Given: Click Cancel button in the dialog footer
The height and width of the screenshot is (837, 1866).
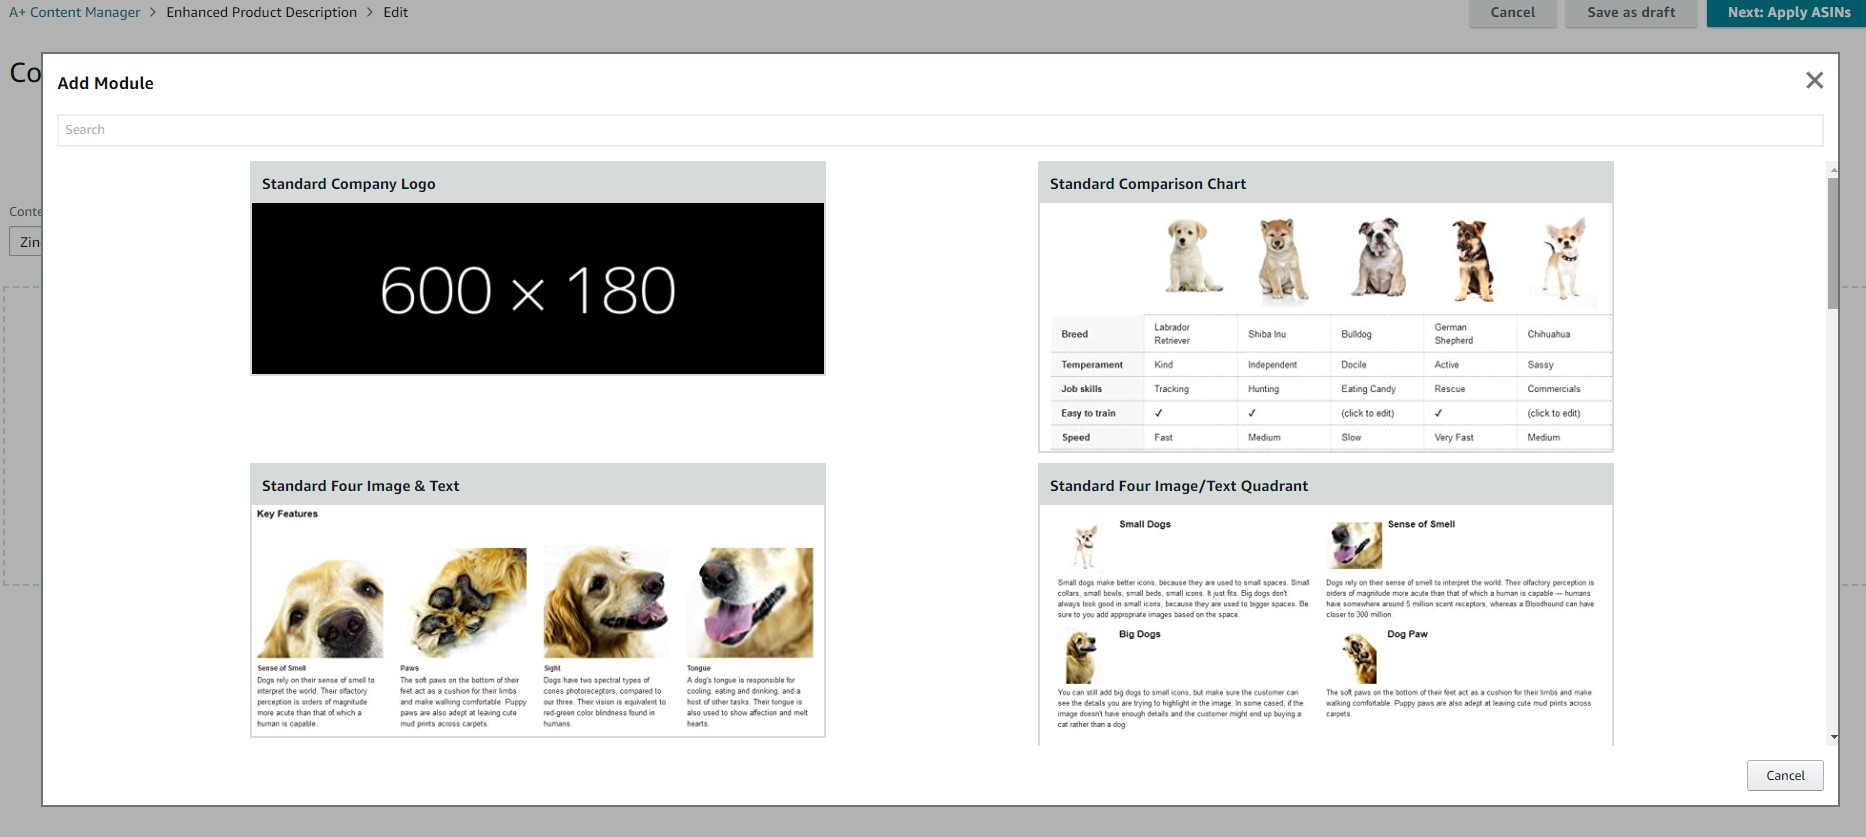Looking at the screenshot, I should (1785, 776).
